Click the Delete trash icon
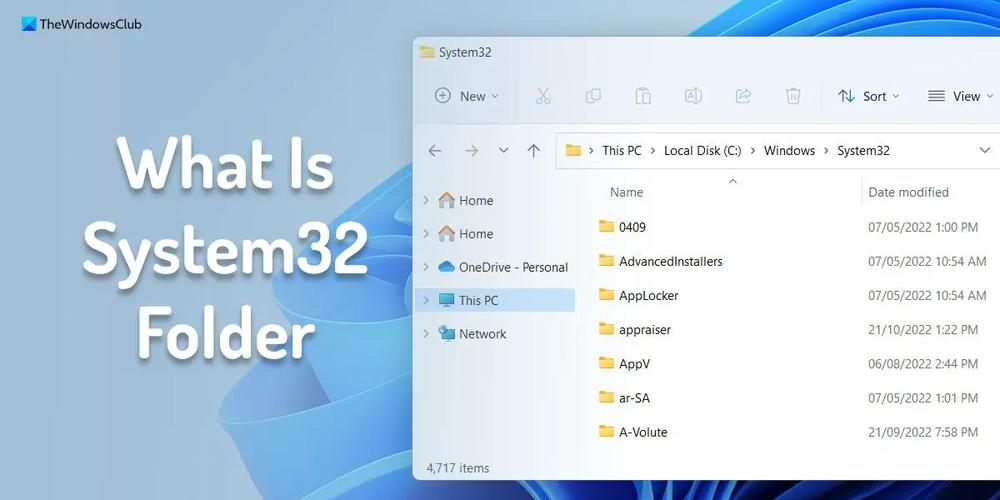 (793, 96)
